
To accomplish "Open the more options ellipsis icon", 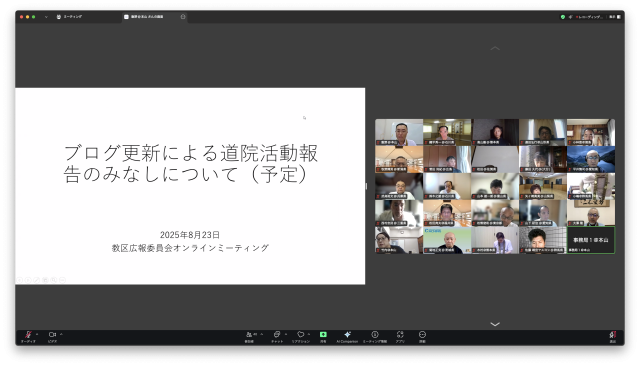I will point(422,334).
